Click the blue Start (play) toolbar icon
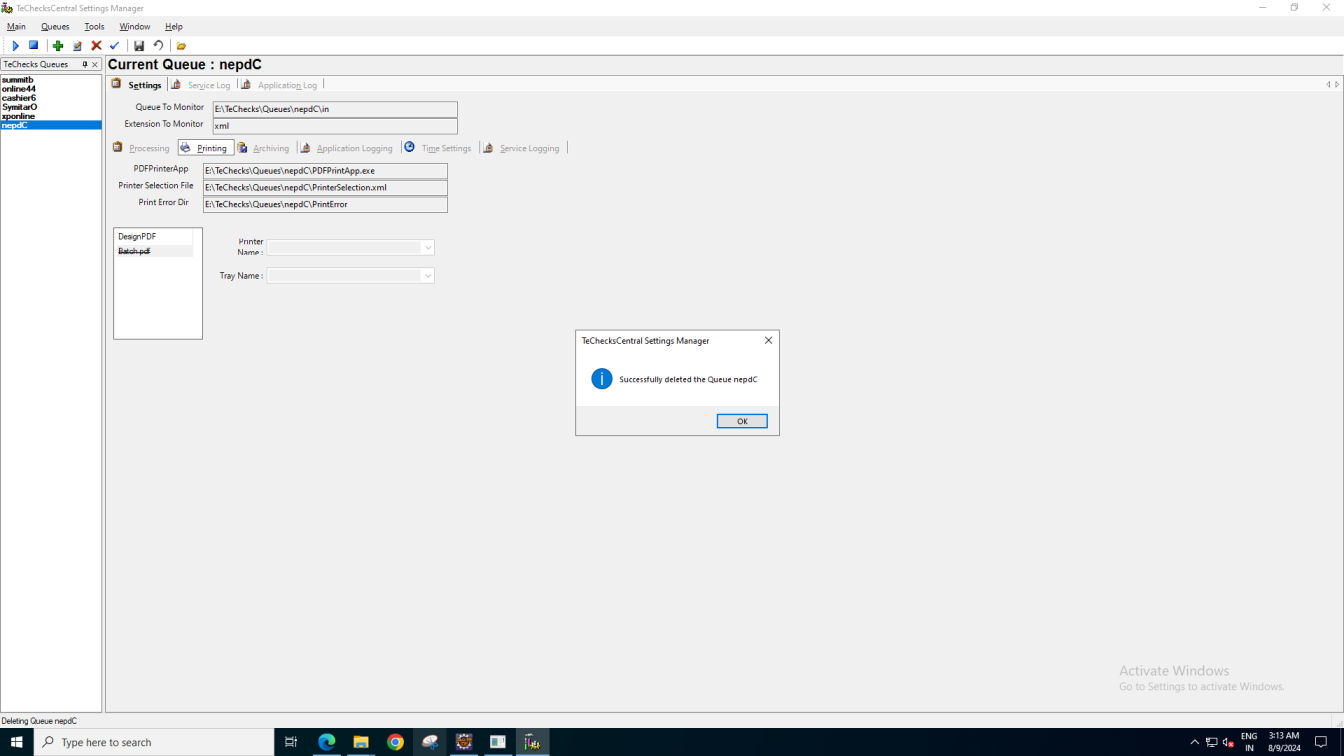Image resolution: width=1344 pixels, height=756 pixels. click(x=15, y=46)
